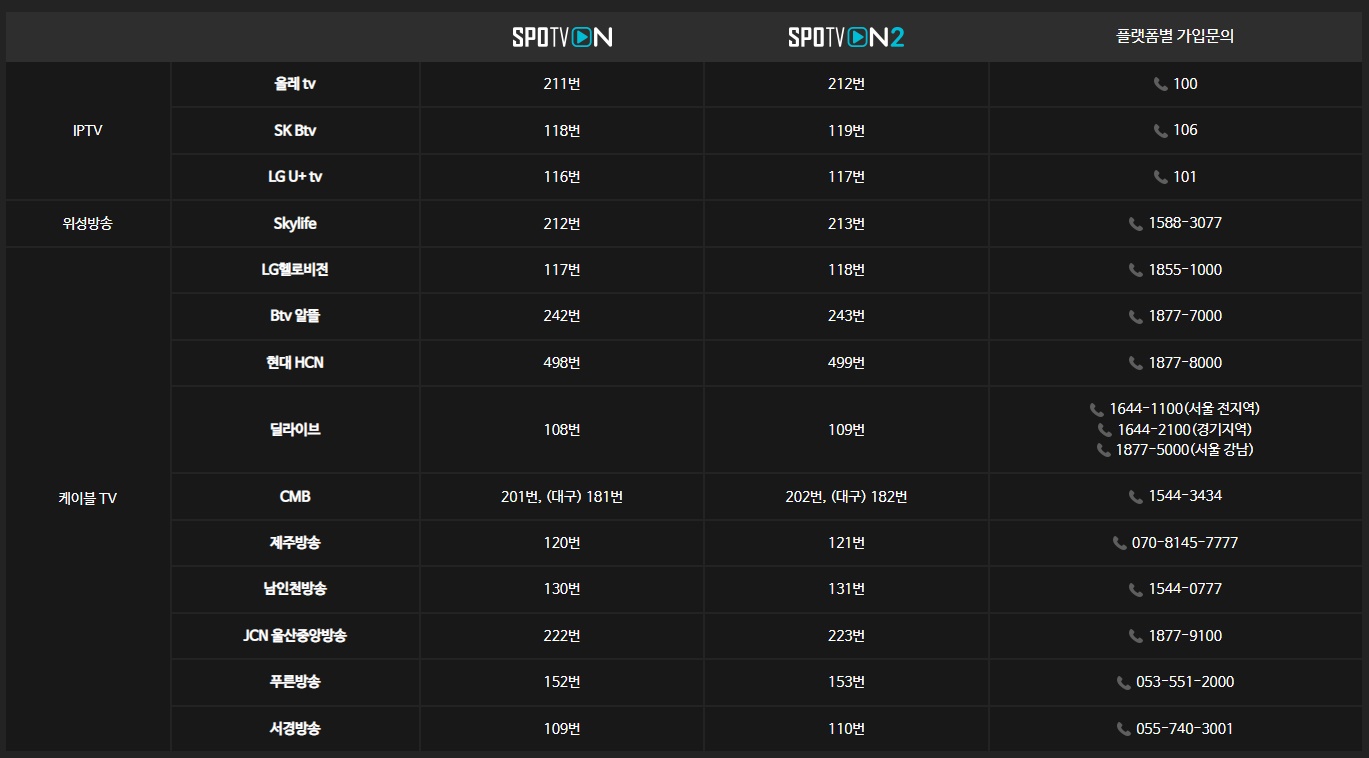Screen dimensions: 1369x758
Task: Click phone number 1877-9100 text
Action: [1185, 636]
